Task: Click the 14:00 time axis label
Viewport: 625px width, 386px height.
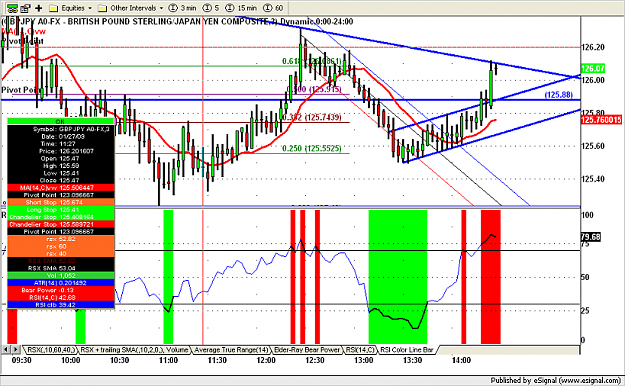Action: 461,360
